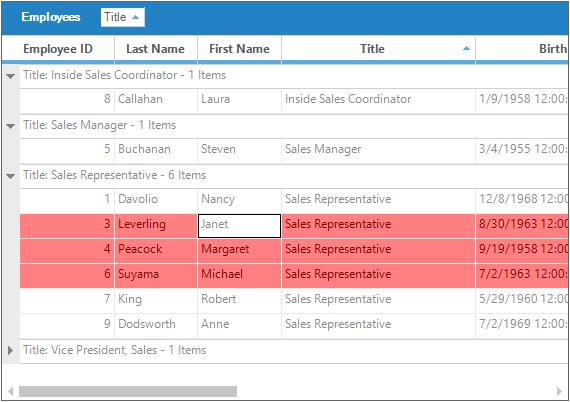The image size is (570, 402).
Task: Click 'Title: Vice President, Sales - 1 Items' row
Action: click(294, 350)
